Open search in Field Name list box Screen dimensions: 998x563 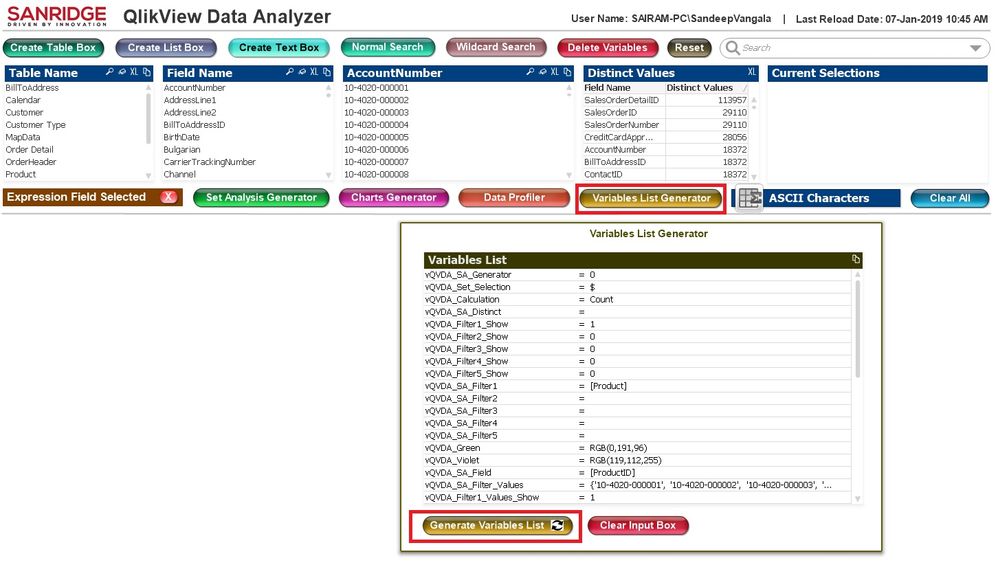(290, 72)
